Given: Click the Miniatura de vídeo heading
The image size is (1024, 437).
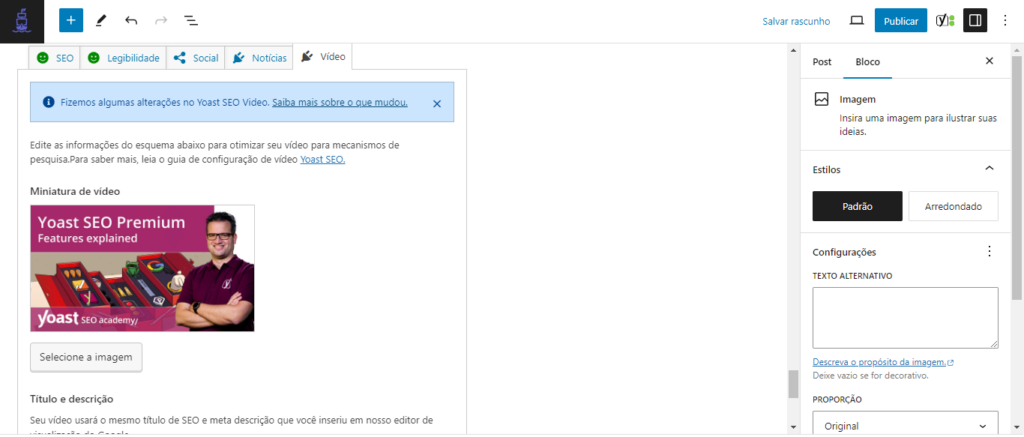Looking at the screenshot, I should point(74,191).
